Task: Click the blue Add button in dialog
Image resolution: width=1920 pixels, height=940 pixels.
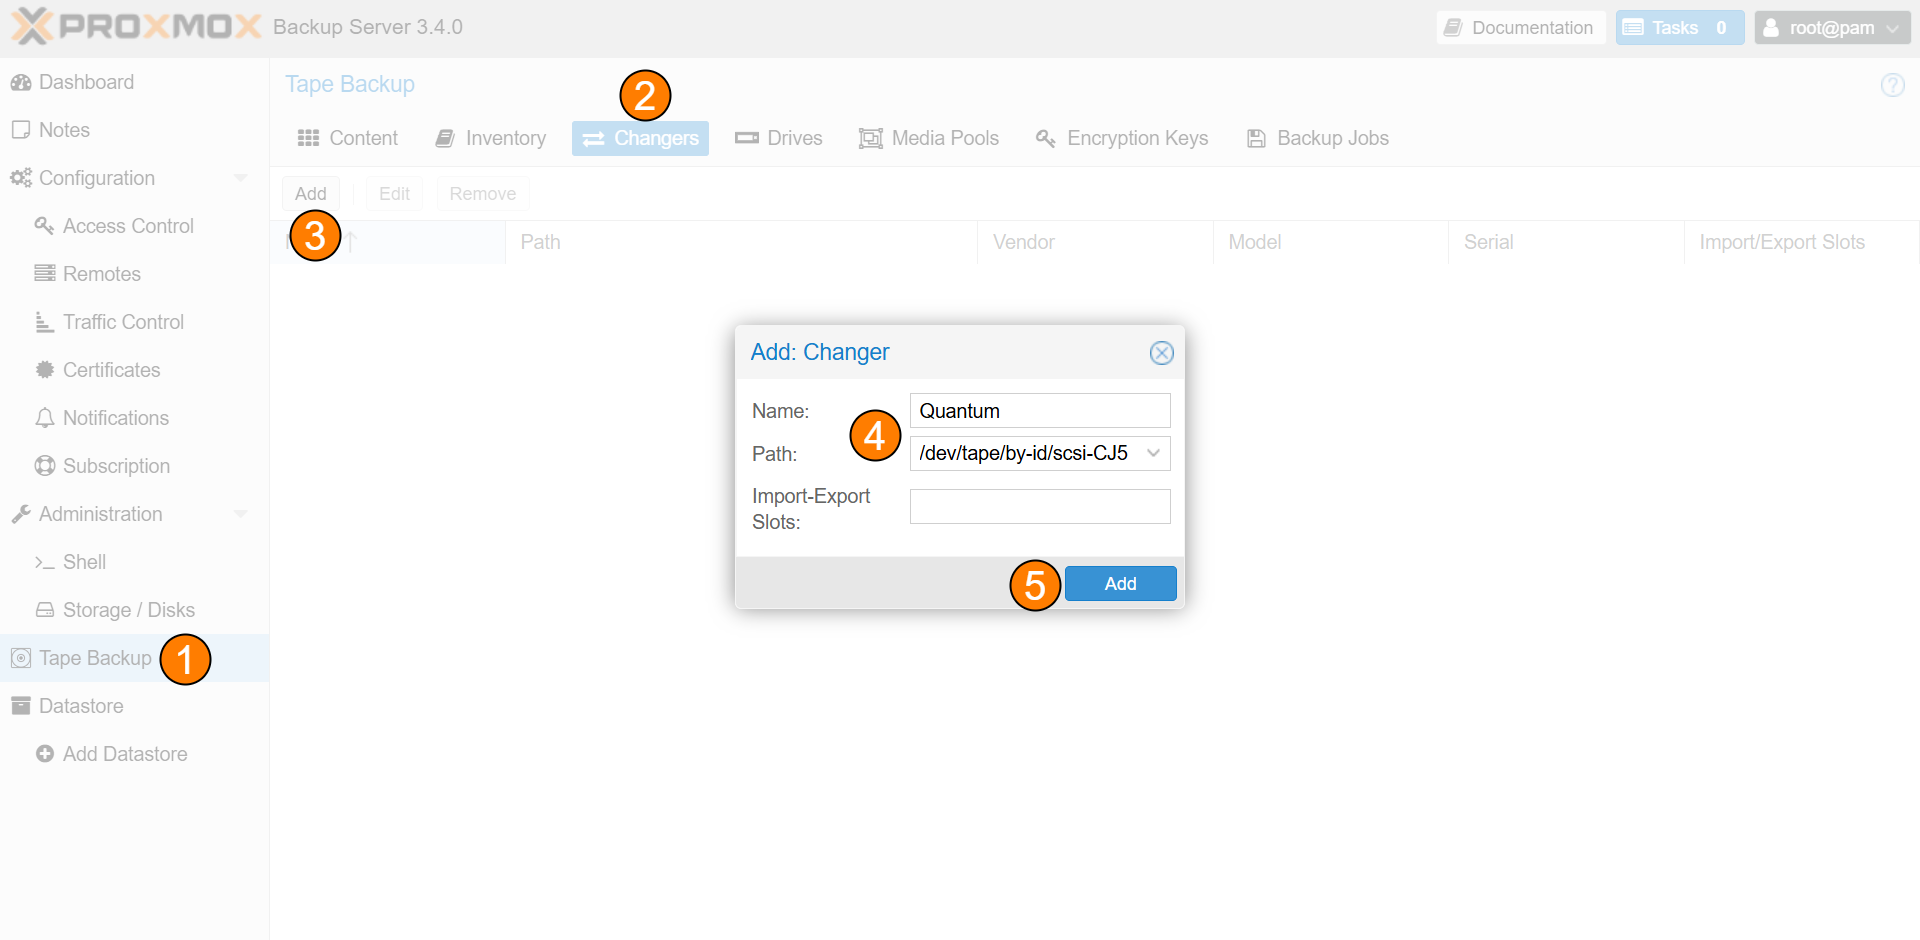Action: pyautogui.click(x=1120, y=584)
